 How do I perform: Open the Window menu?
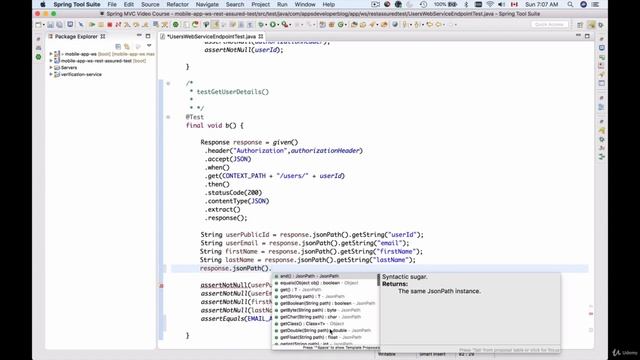pyautogui.click(x=305, y=4)
